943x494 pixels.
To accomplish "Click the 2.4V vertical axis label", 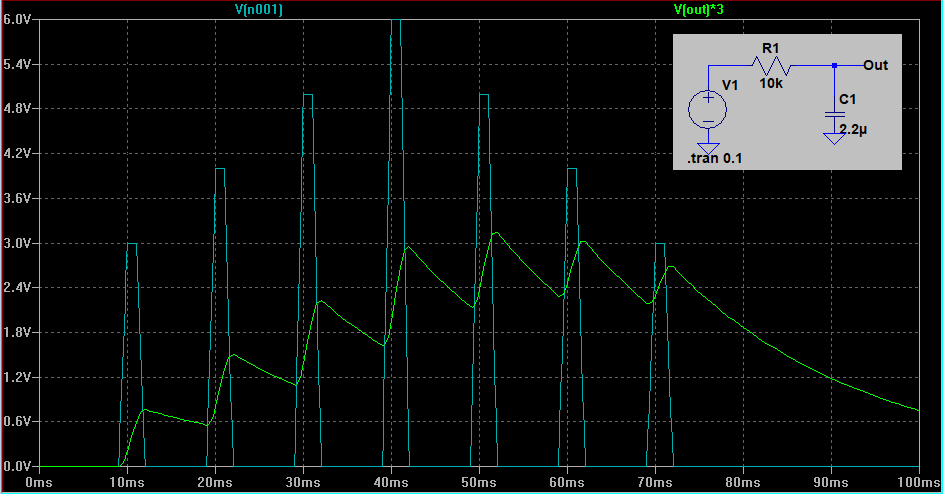I will pyautogui.click(x=16, y=288).
